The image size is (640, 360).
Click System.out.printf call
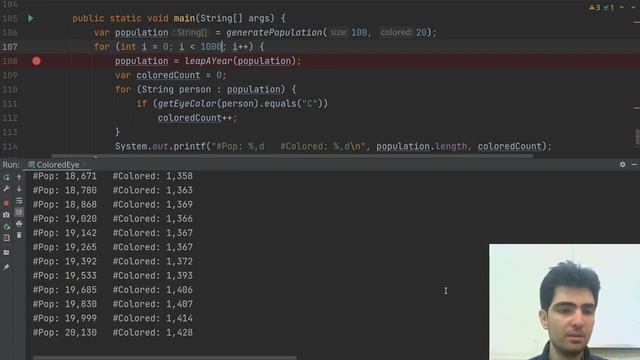(x=161, y=147)
